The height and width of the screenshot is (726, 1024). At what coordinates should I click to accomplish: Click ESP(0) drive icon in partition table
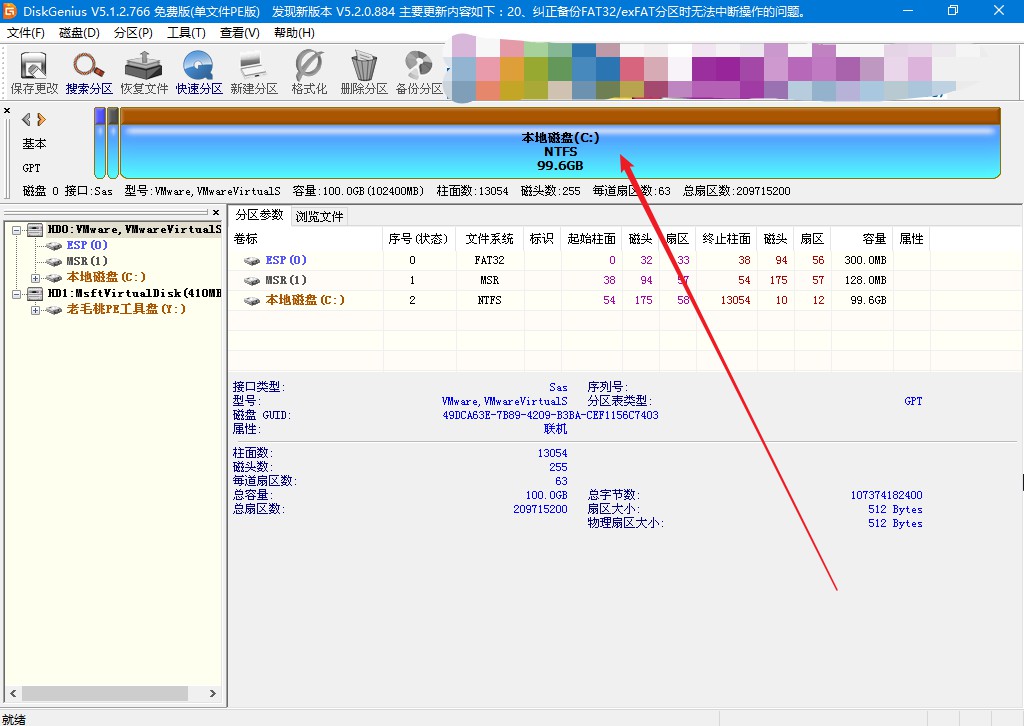pos(251,260)
